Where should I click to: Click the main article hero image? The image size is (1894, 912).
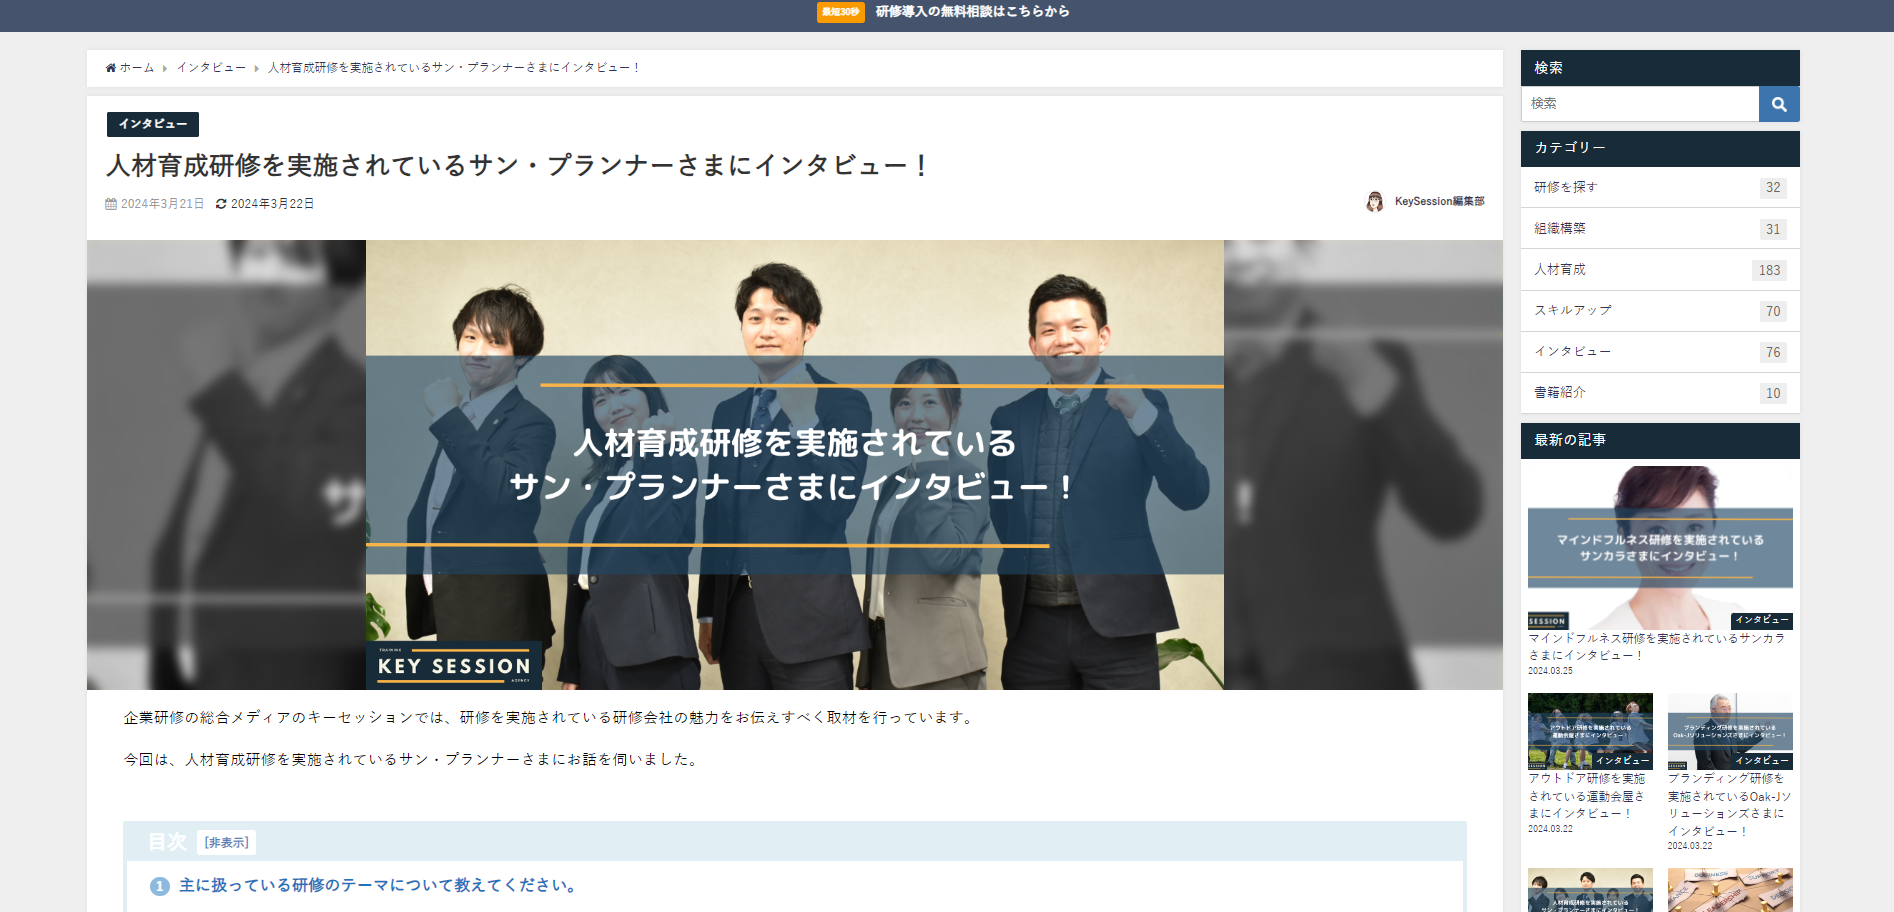click(795, 465)
